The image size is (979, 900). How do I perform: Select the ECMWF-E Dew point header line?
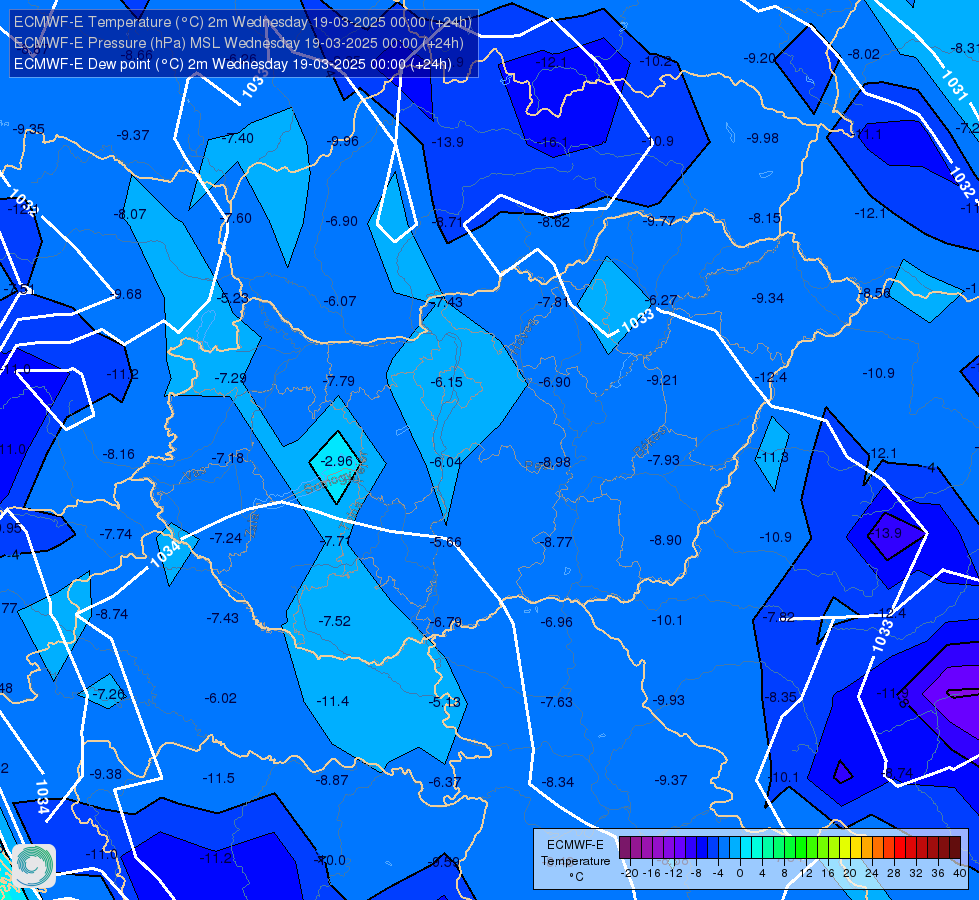tap(232, 64)
